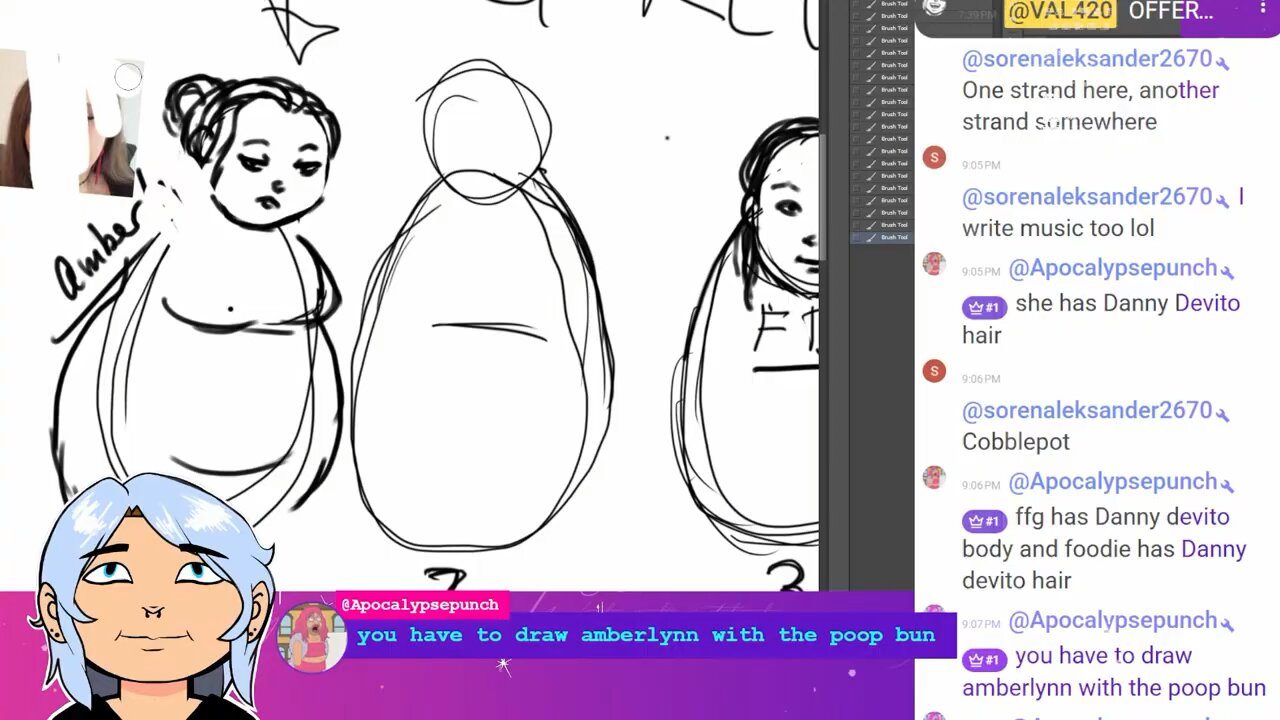Click wrench badge on the 'Cobblepot' message
The width and height of the screenshot is (1280, 720).
[x=1223, y=414]
